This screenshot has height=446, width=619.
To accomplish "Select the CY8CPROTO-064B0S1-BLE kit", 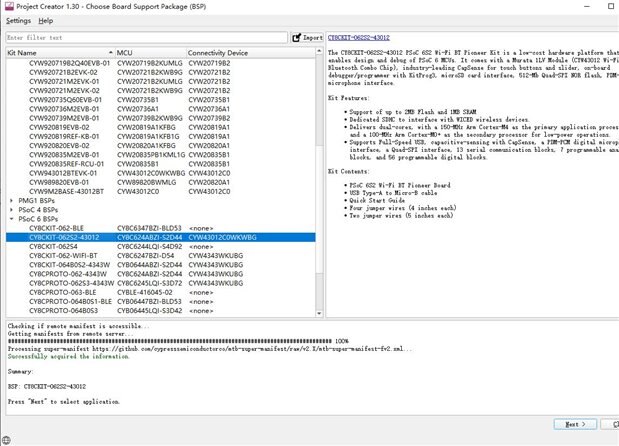I will pyautogui.click(x=70, y=302).
